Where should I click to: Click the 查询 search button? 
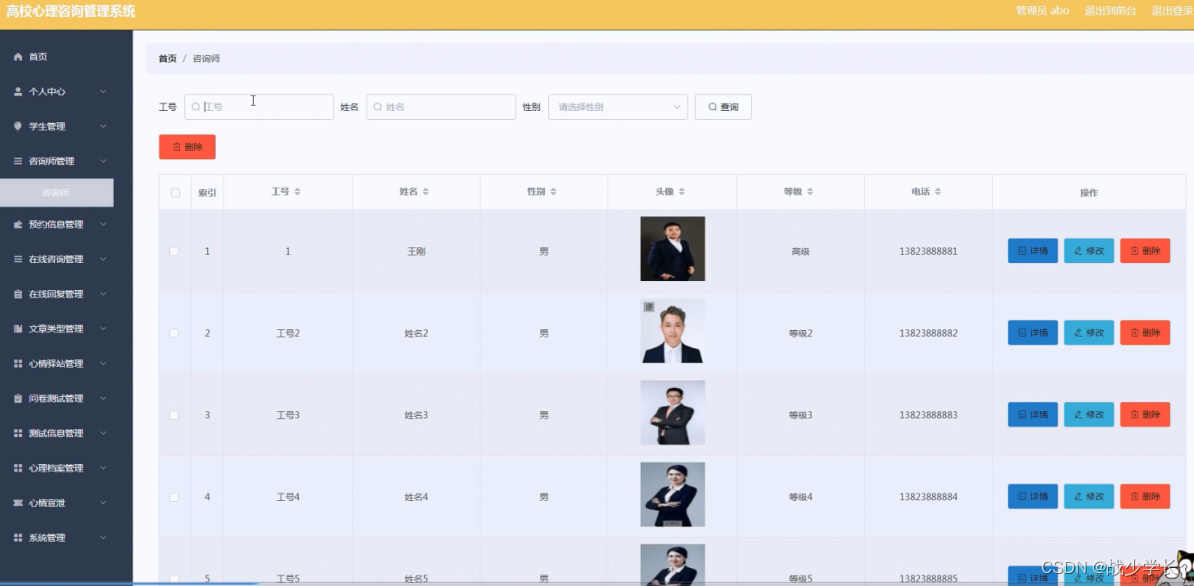click(x=723, y=107)
